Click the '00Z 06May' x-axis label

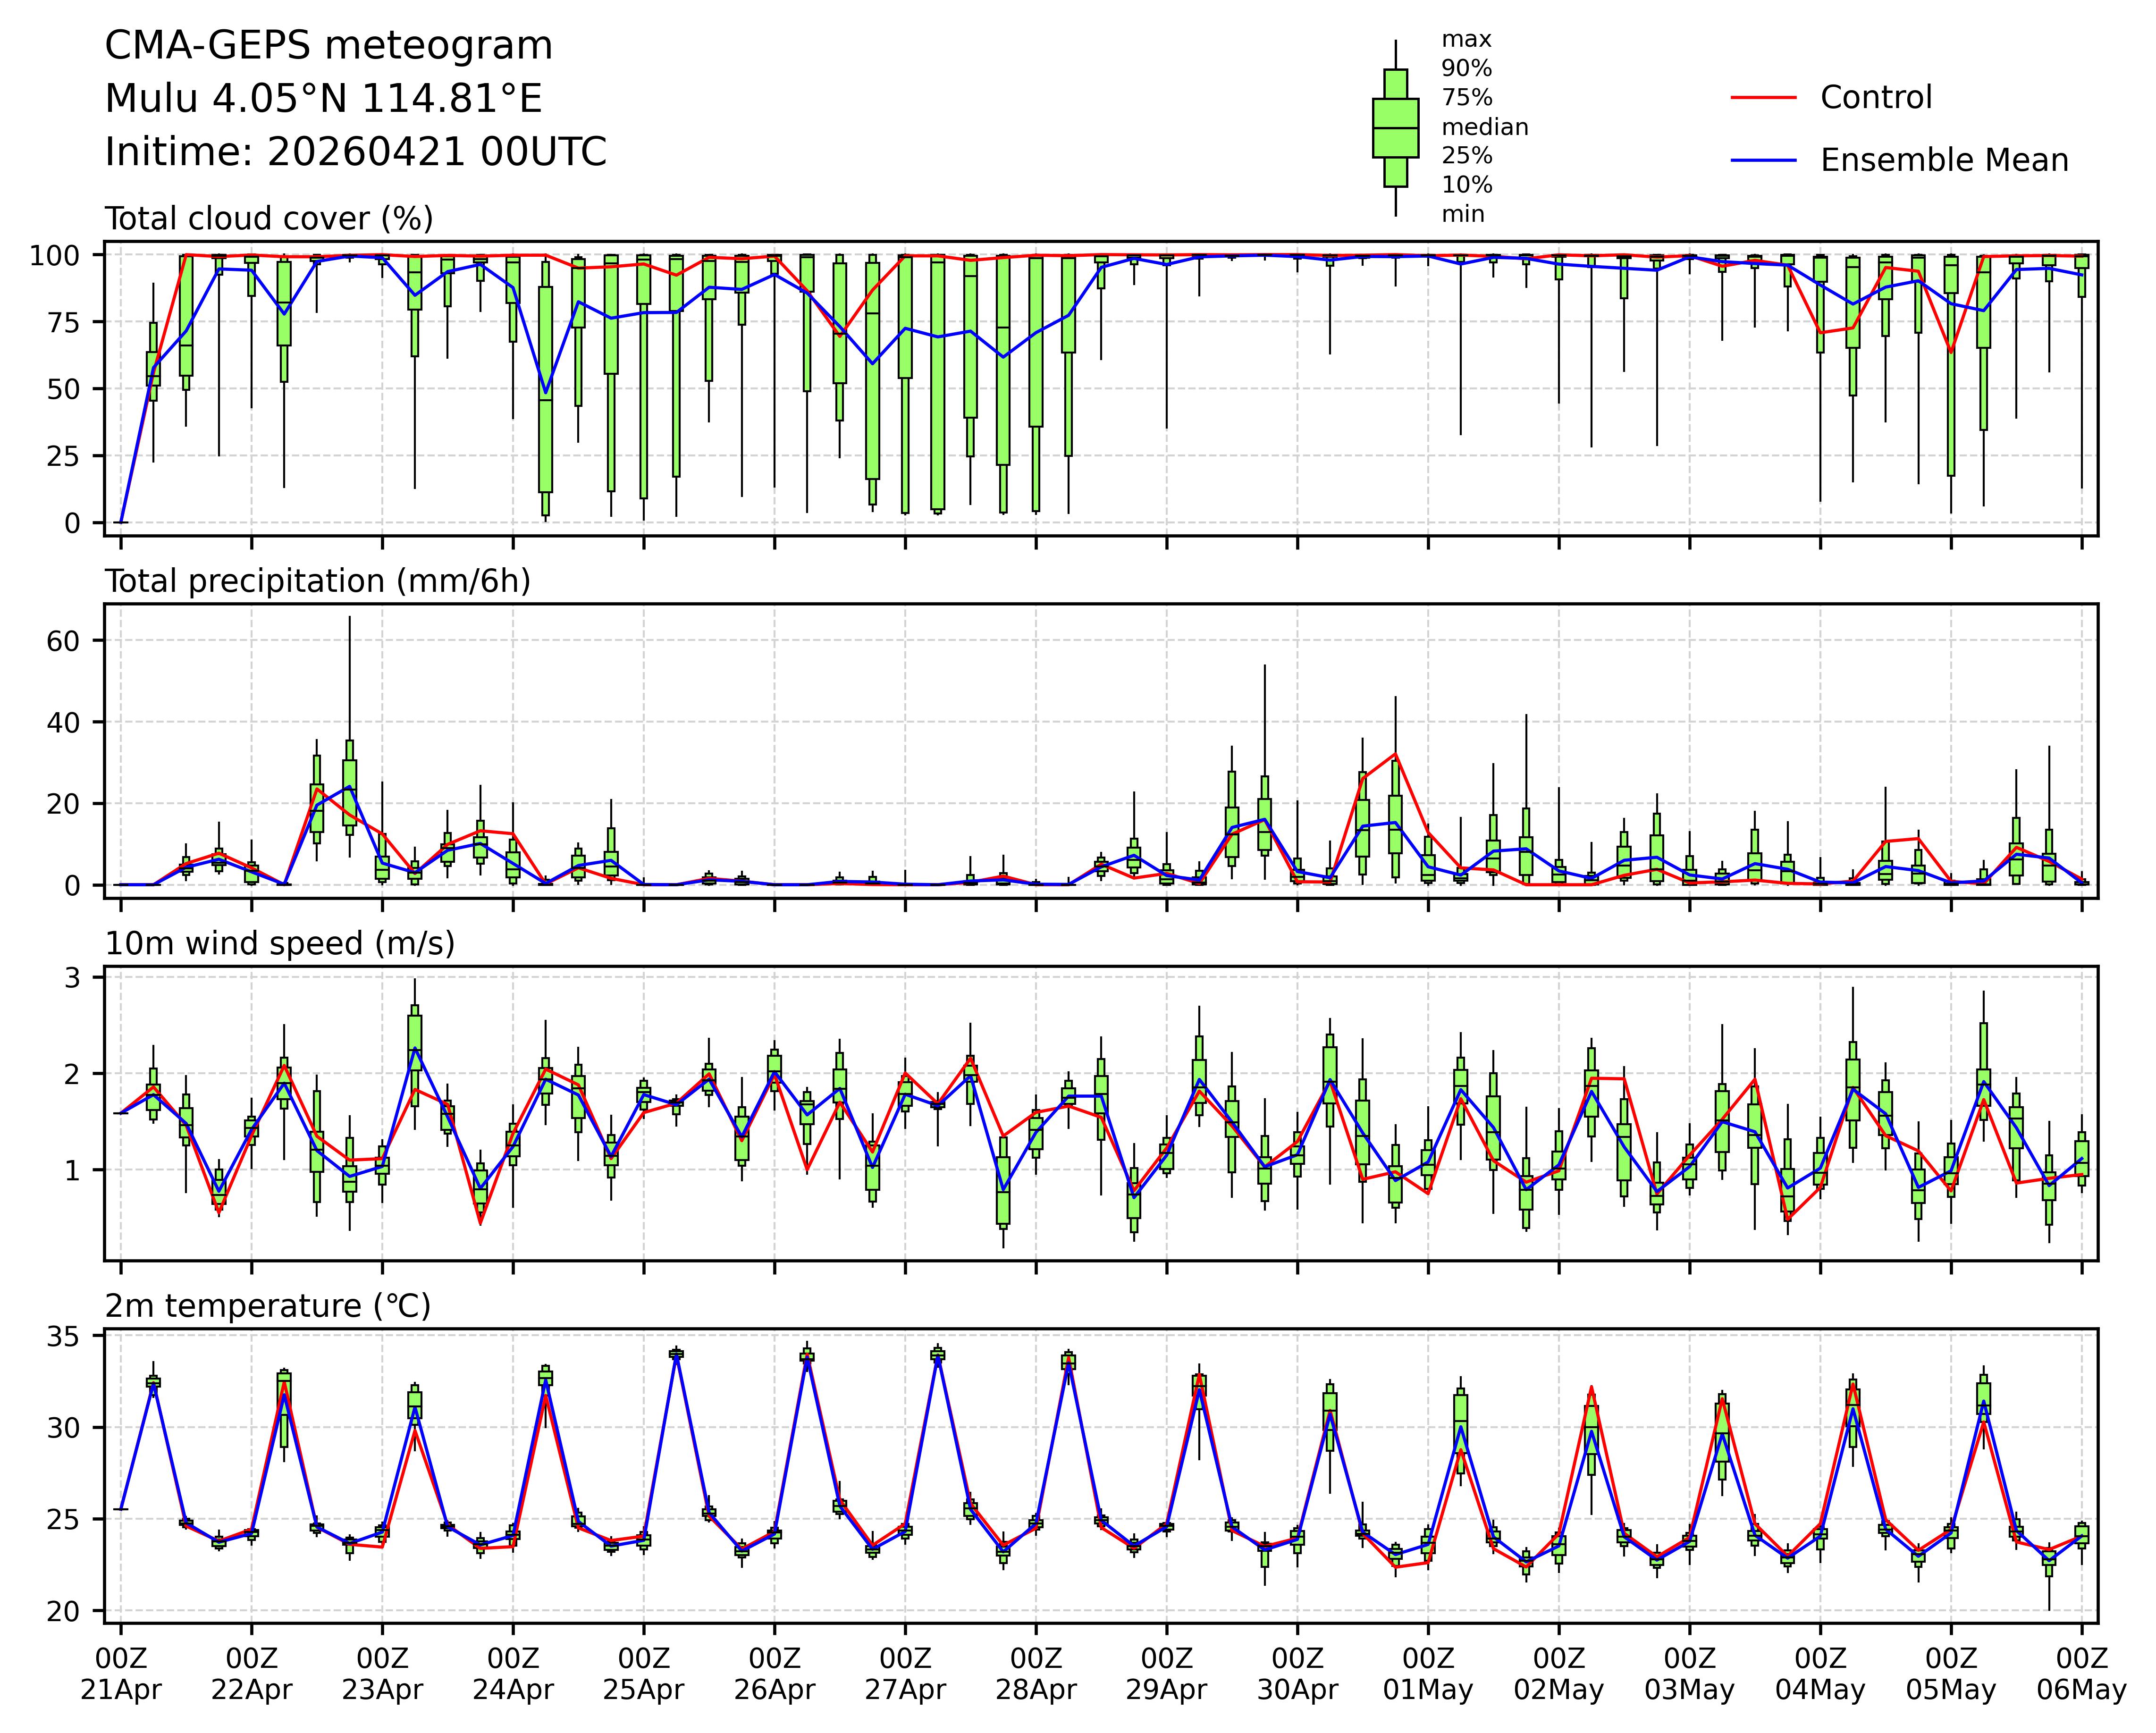point(2082,1674)
